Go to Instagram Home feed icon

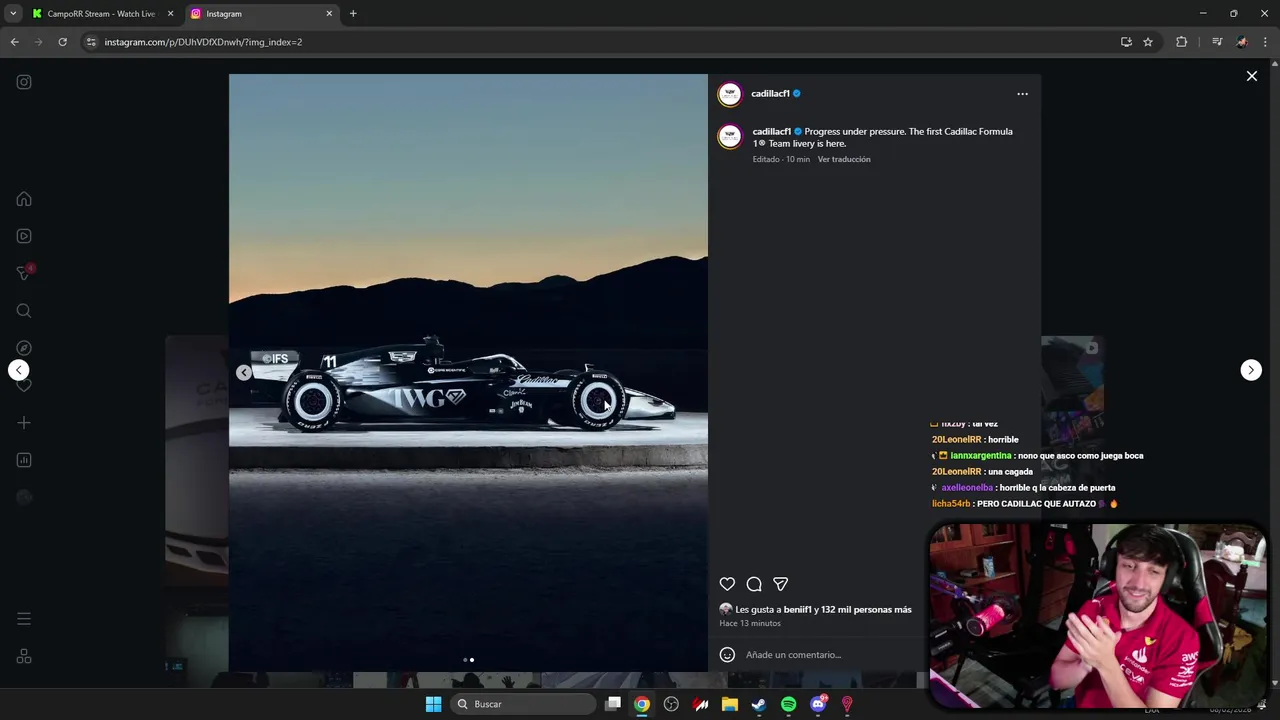24,199
